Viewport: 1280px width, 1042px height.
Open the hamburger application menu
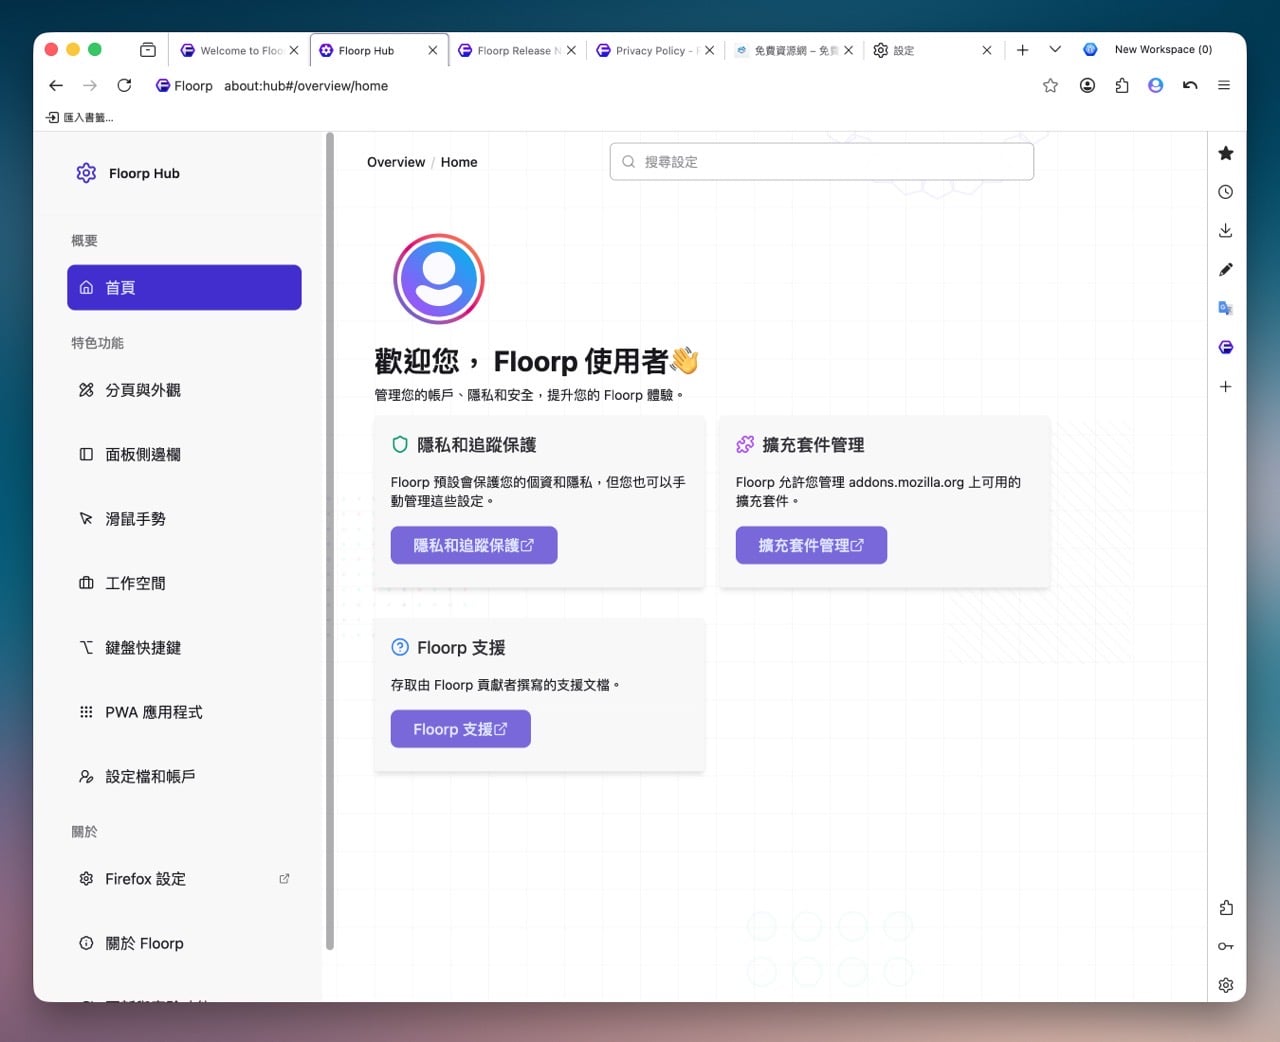(x=1223, y=86)
